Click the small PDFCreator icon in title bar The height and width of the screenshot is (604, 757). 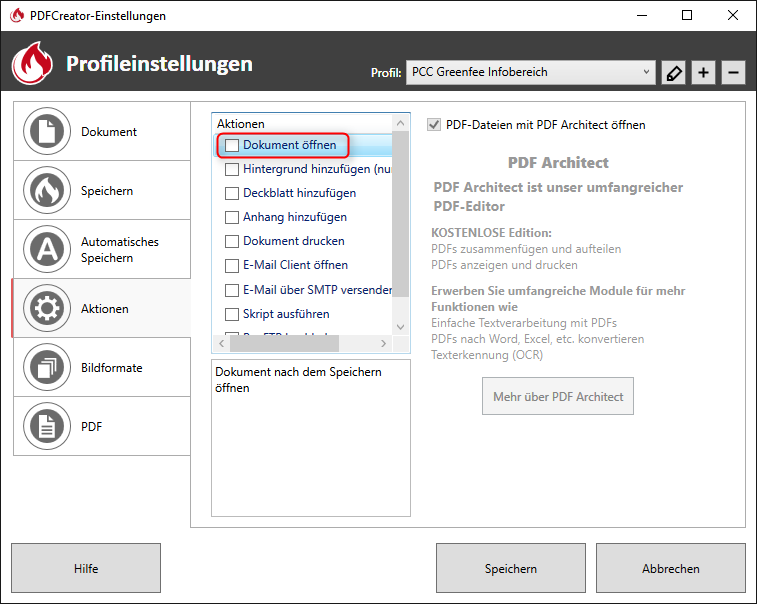click(x=17, y=15)
